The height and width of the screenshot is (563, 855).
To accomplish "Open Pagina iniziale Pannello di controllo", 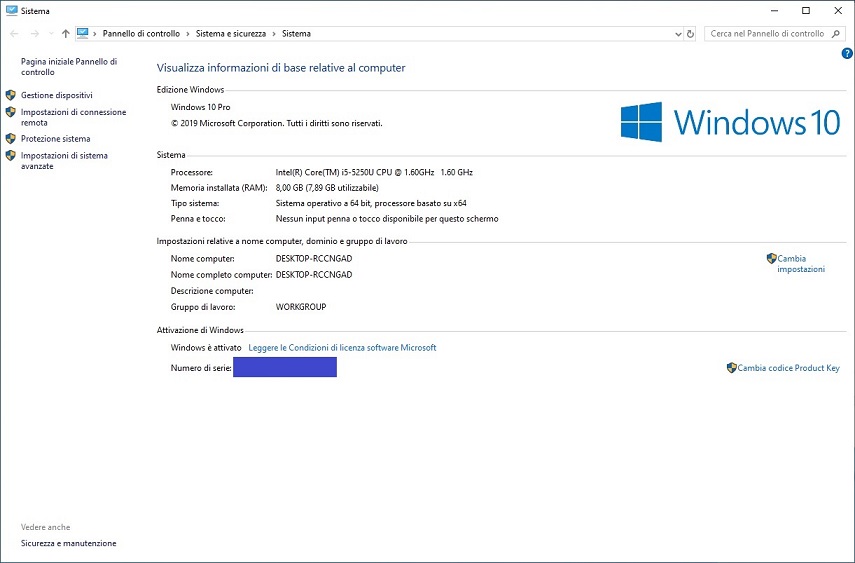I will click(x=69, y=67).
